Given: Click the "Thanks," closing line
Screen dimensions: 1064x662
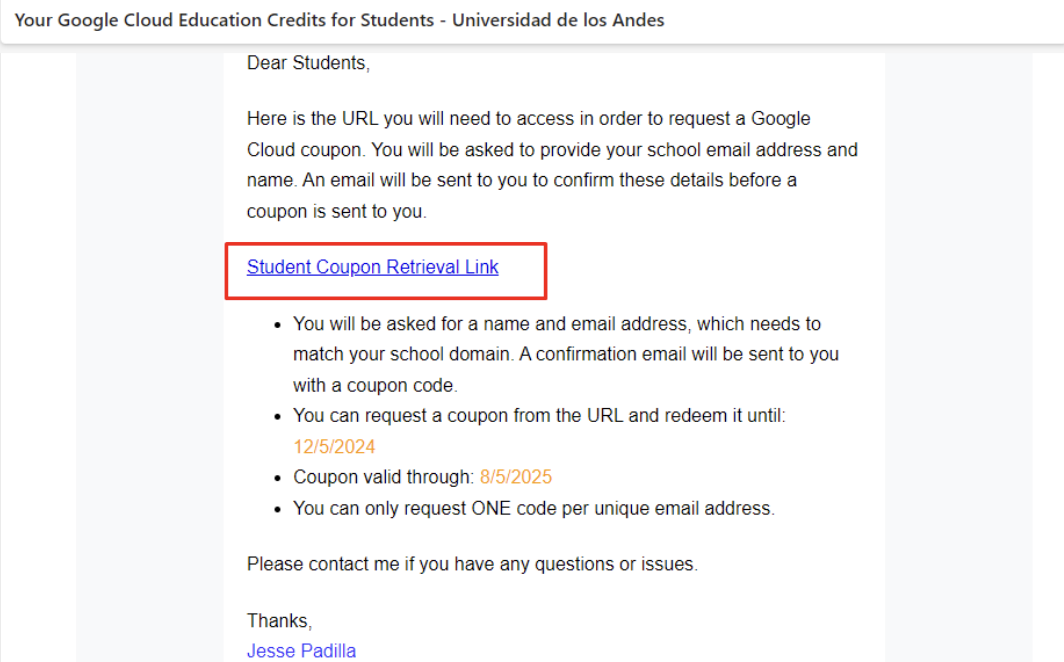Looking at the screenshot, I should (279, 621).
